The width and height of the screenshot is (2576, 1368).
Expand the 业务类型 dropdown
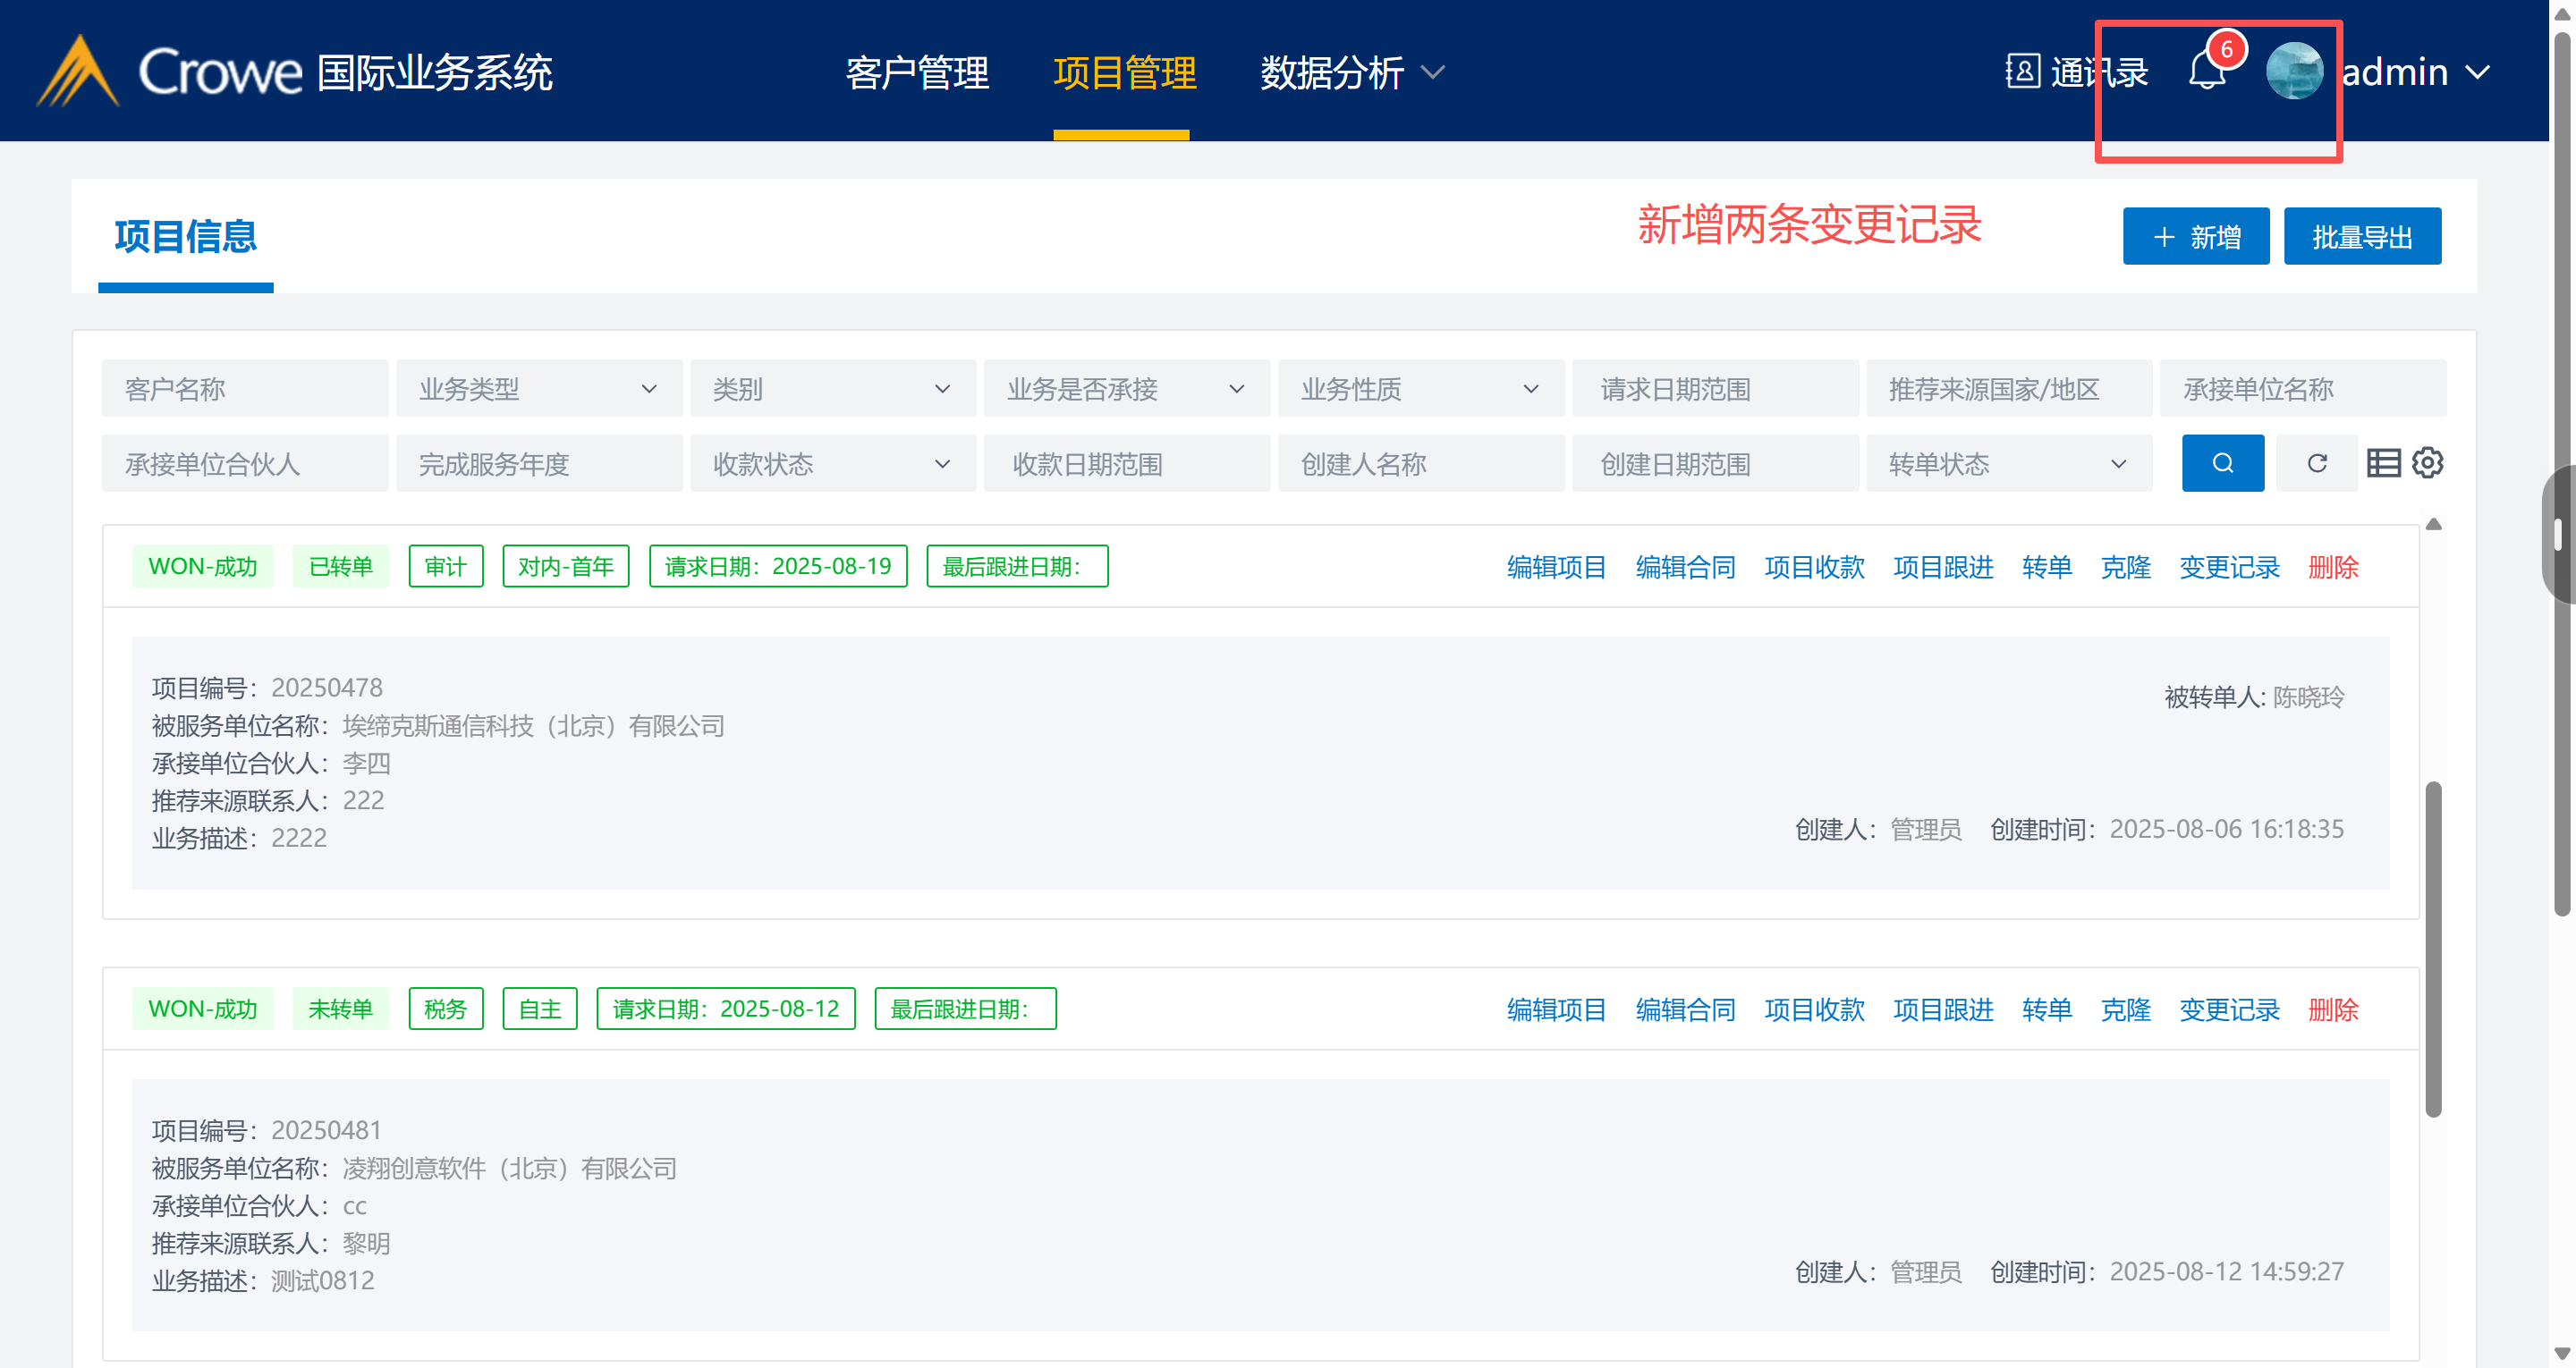(539, 389)
